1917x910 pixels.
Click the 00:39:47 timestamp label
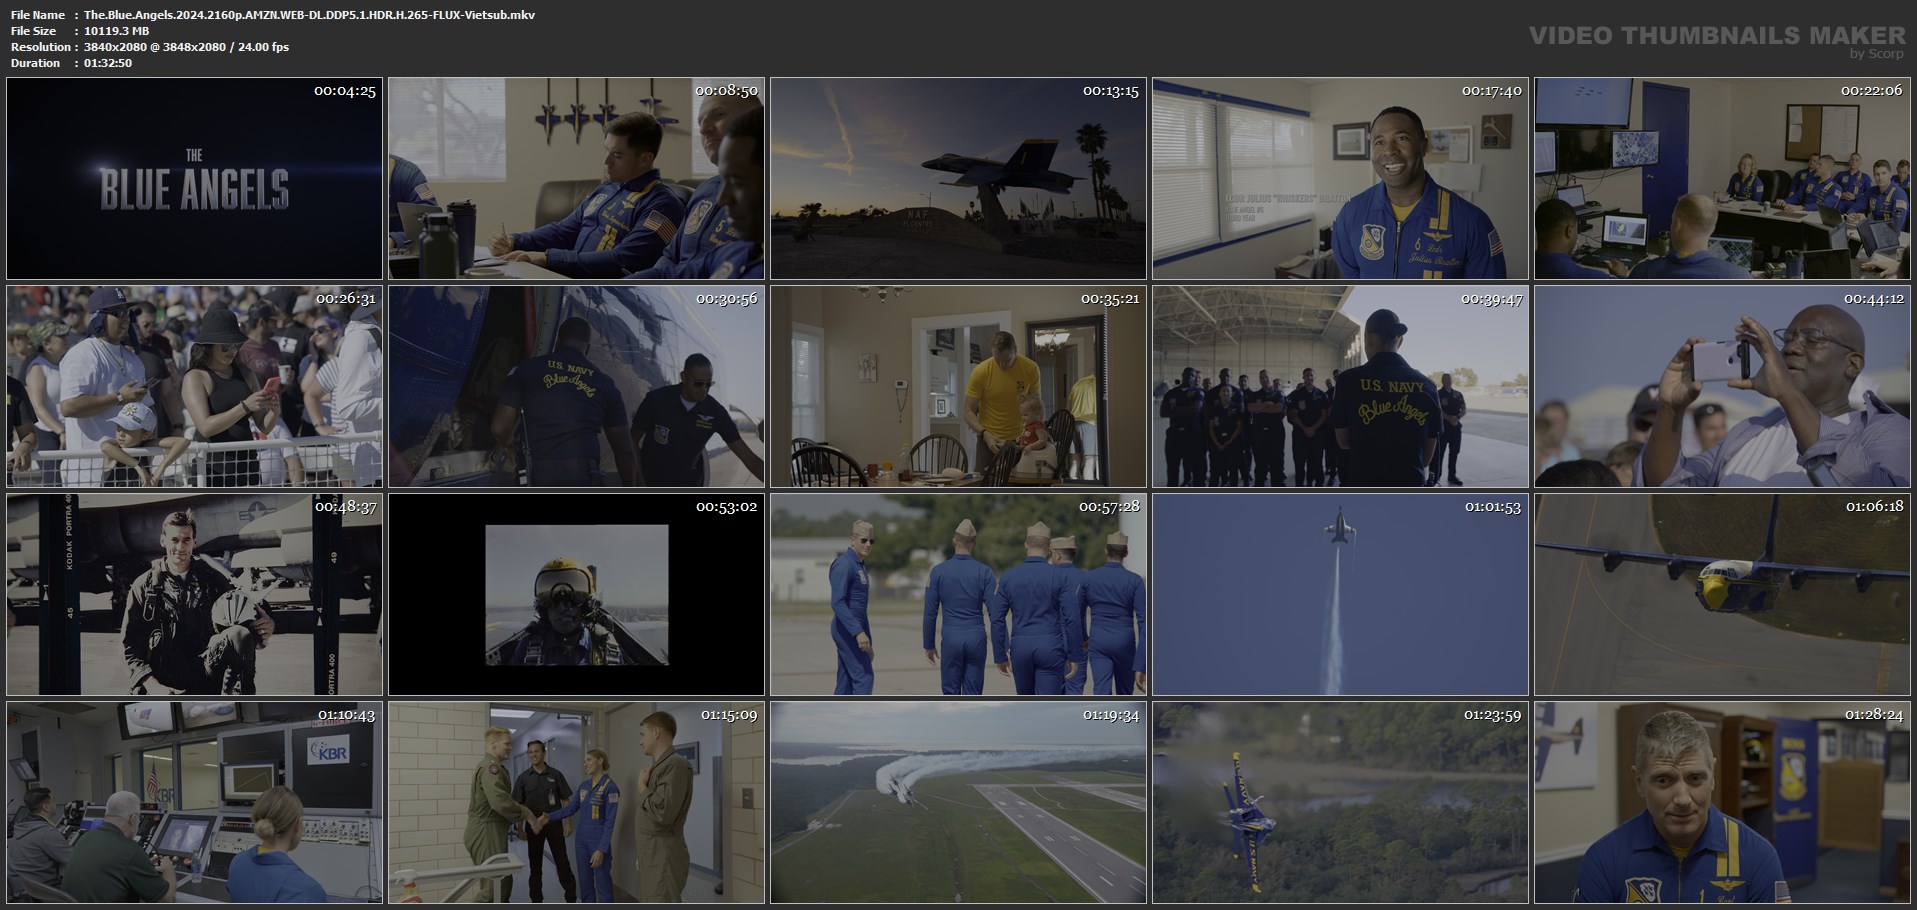pyautogui.click(x=1491, y=299)
